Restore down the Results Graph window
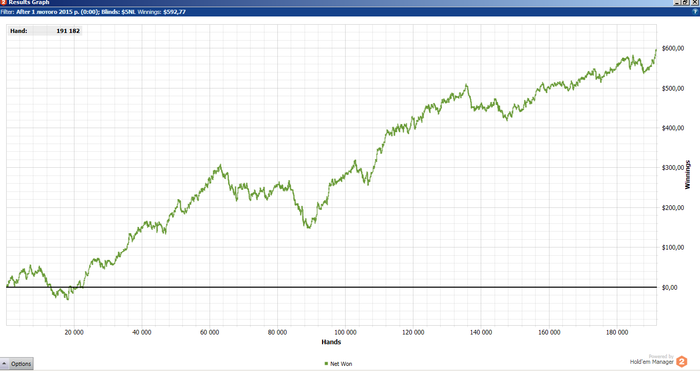This screenshot has width=700, height=371. (686, 2)
